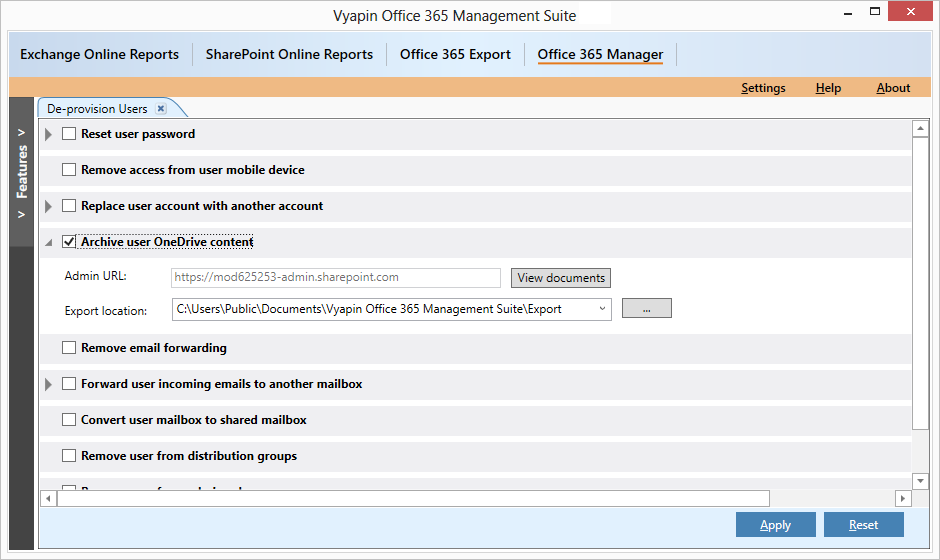Go to Office 365 Export tab

[455, 55]
